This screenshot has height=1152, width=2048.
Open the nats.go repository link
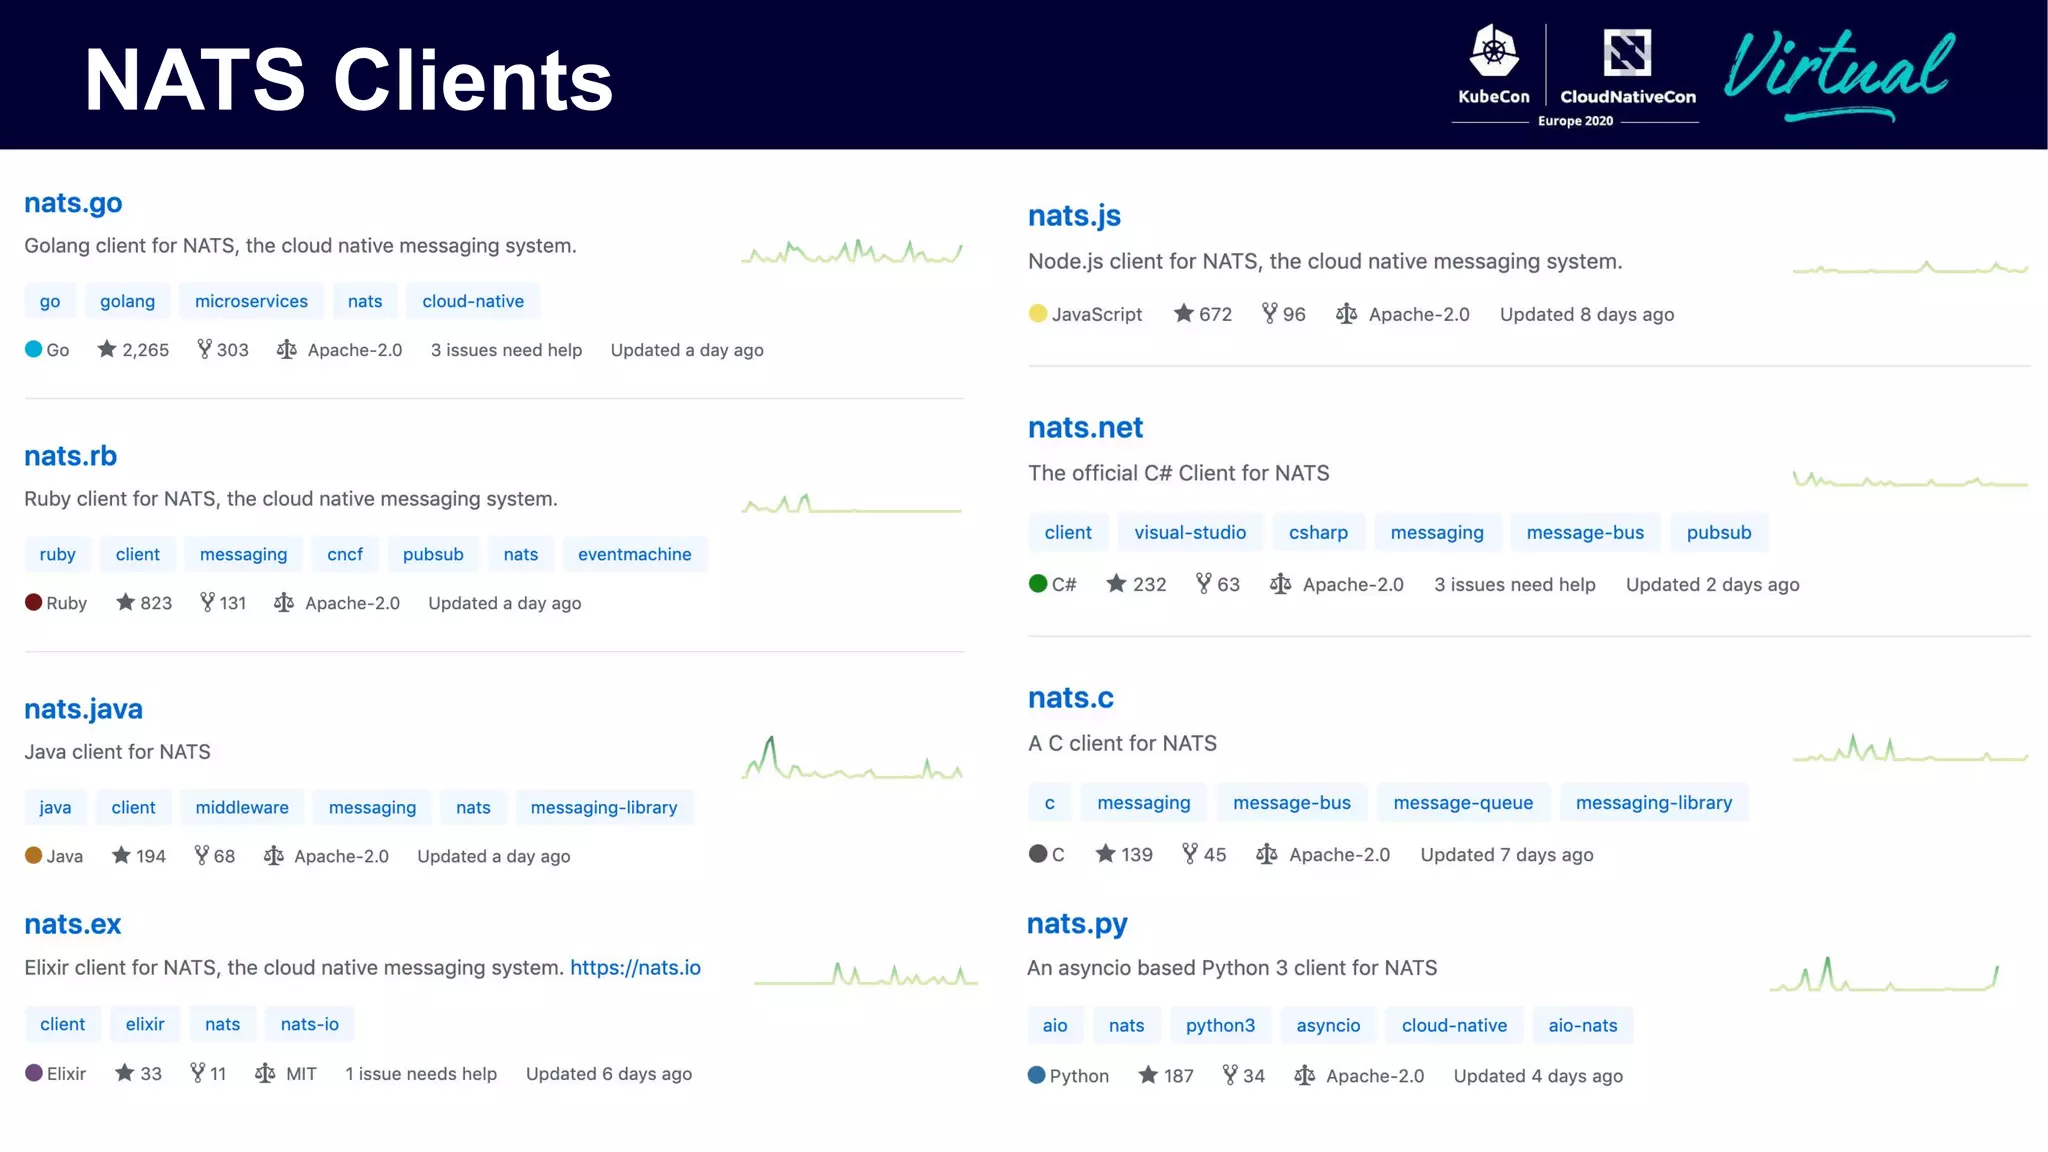(73, 202)
